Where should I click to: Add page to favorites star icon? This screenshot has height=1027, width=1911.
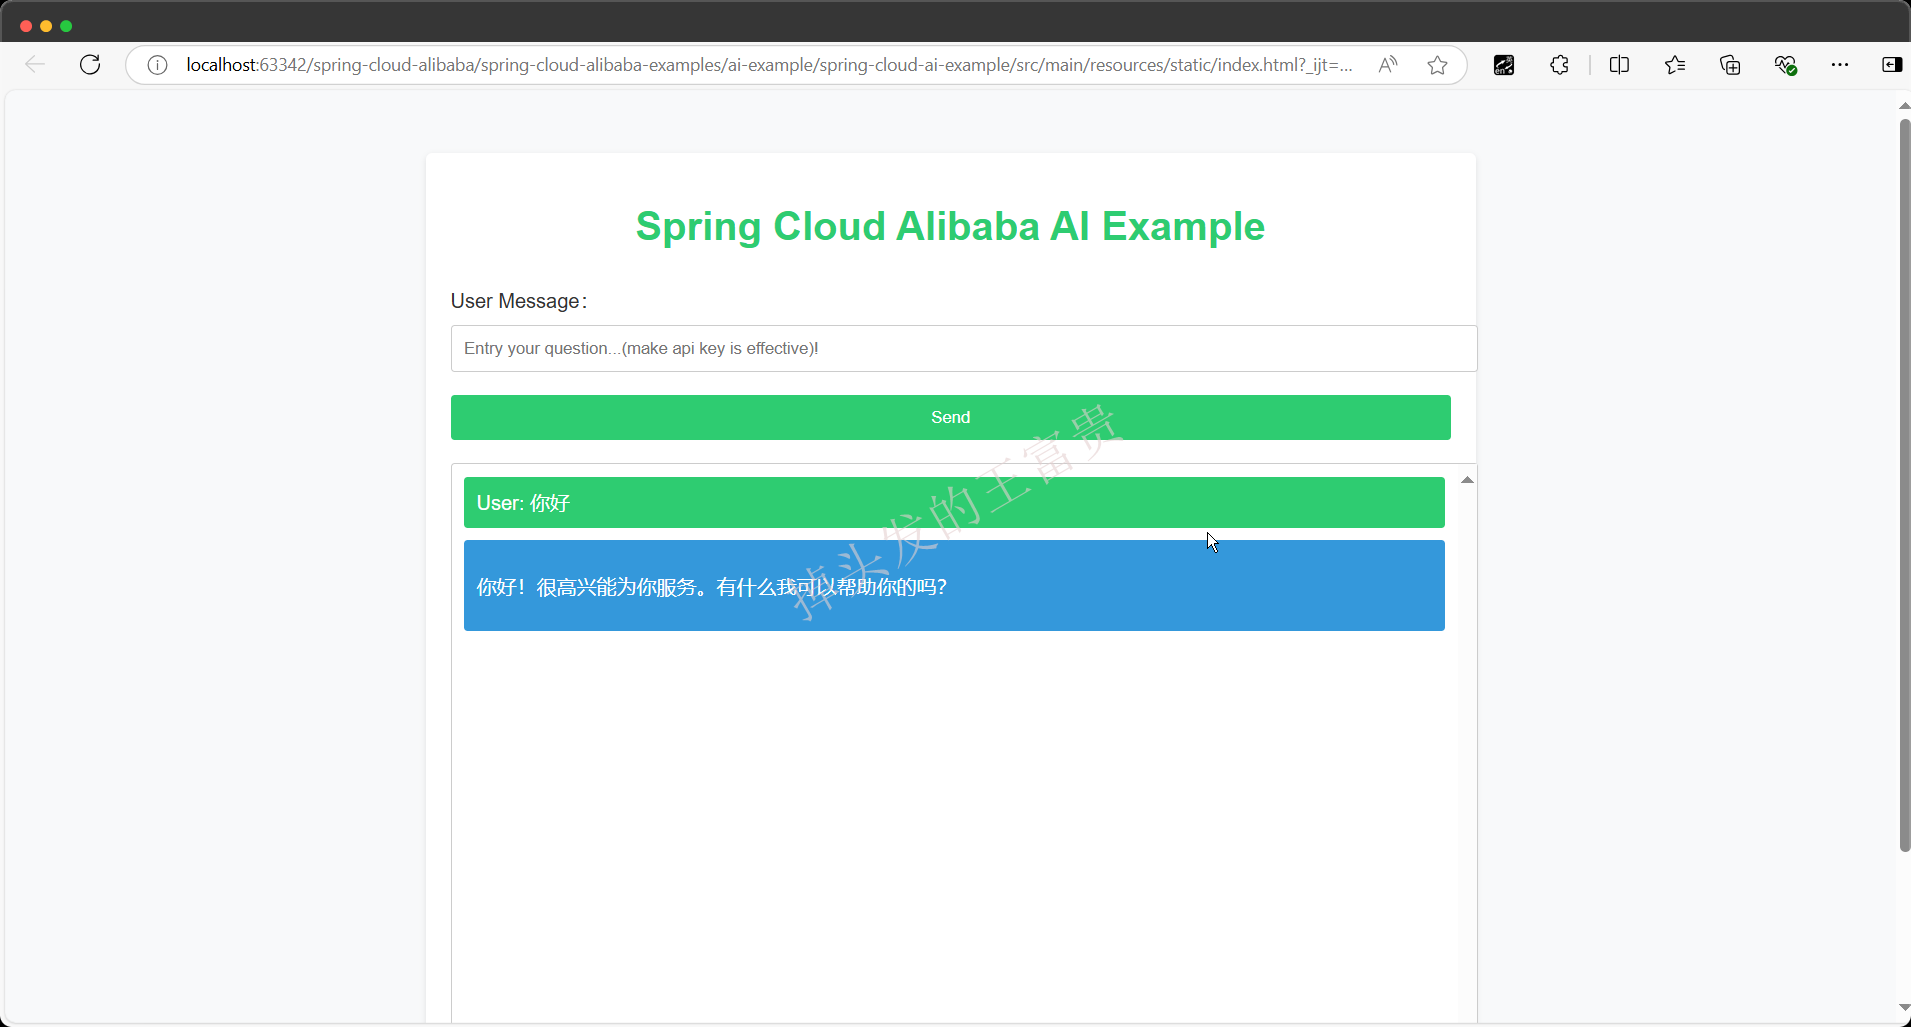pos(1437,65)
